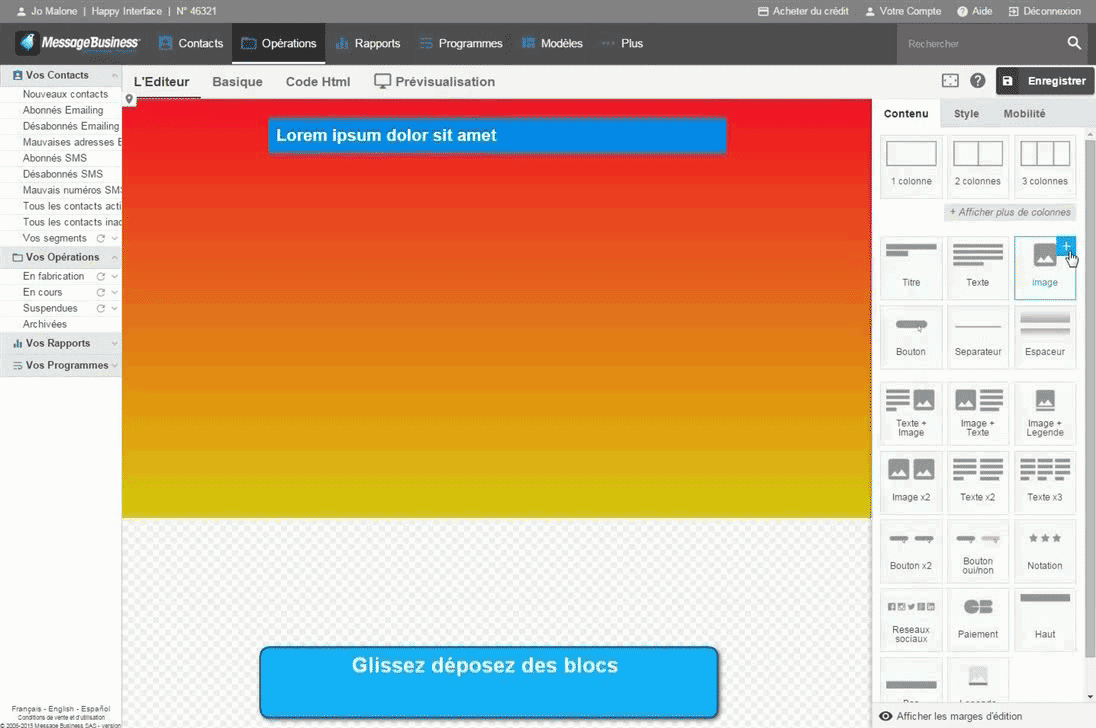
Task: Select the Haut block
Action: [1044, 619]
